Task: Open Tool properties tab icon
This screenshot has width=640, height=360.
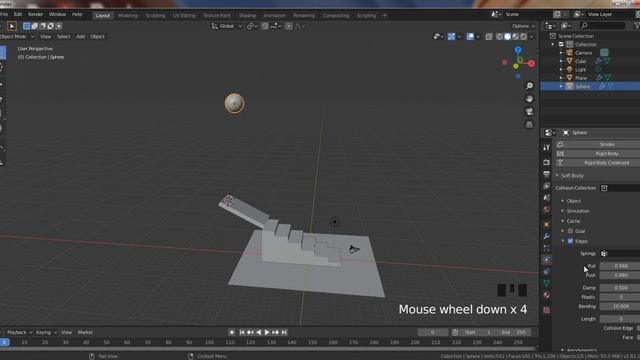Action: [547, 148]
